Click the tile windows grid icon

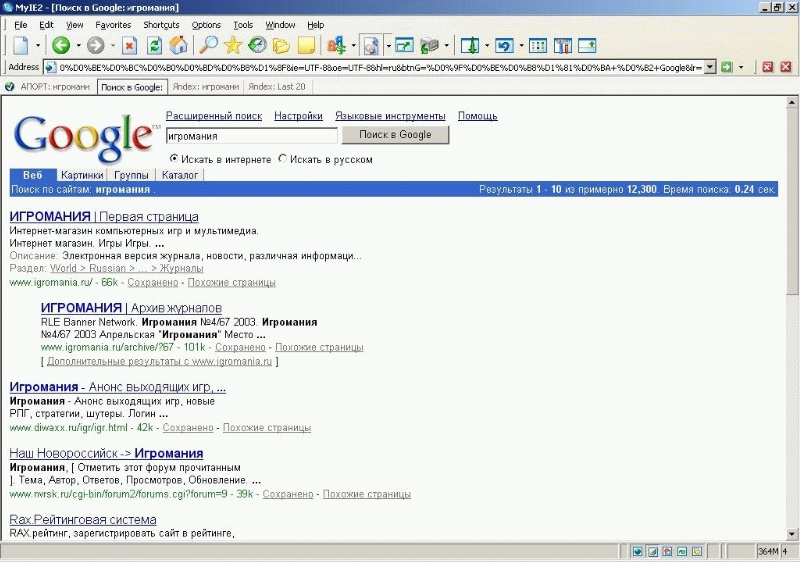click(538, 46)
